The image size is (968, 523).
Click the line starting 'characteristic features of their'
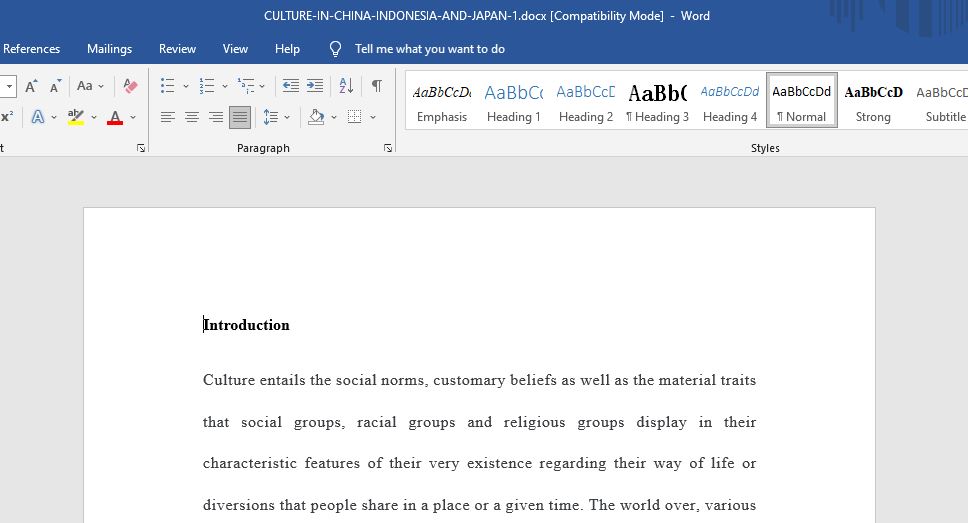point(479,463)
